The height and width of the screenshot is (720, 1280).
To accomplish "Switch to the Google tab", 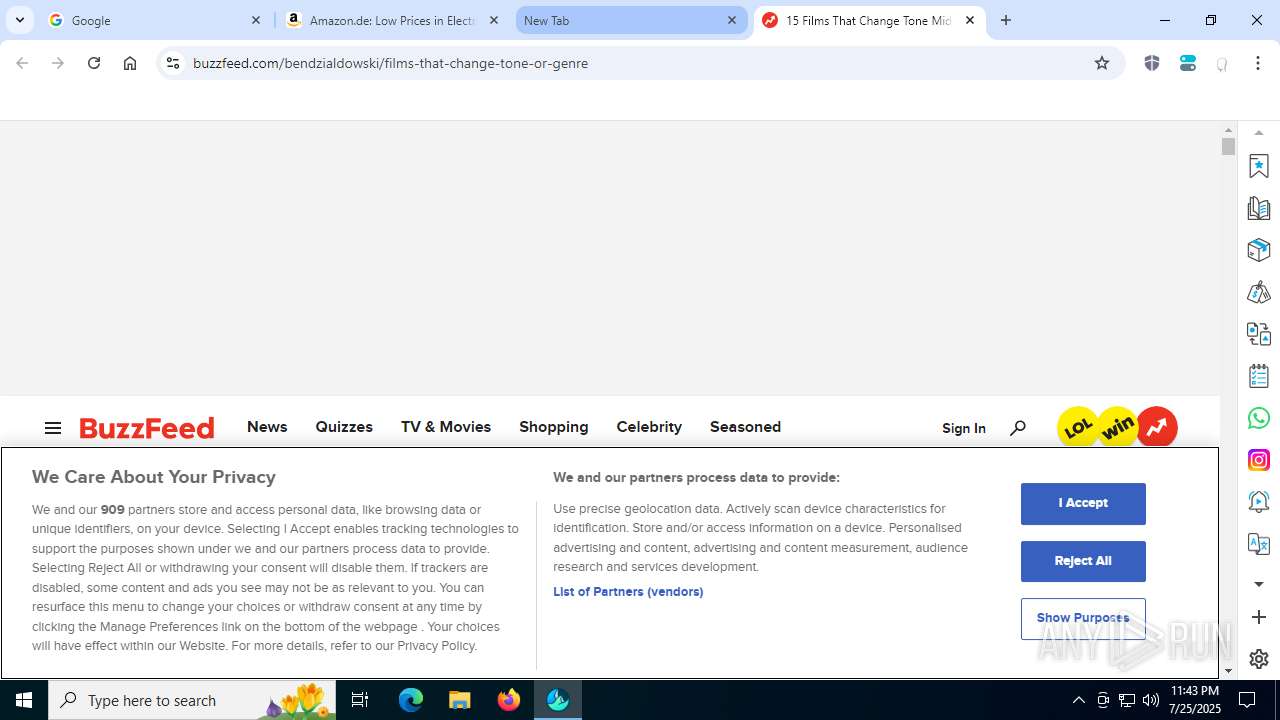I will [x=156, y=20].
